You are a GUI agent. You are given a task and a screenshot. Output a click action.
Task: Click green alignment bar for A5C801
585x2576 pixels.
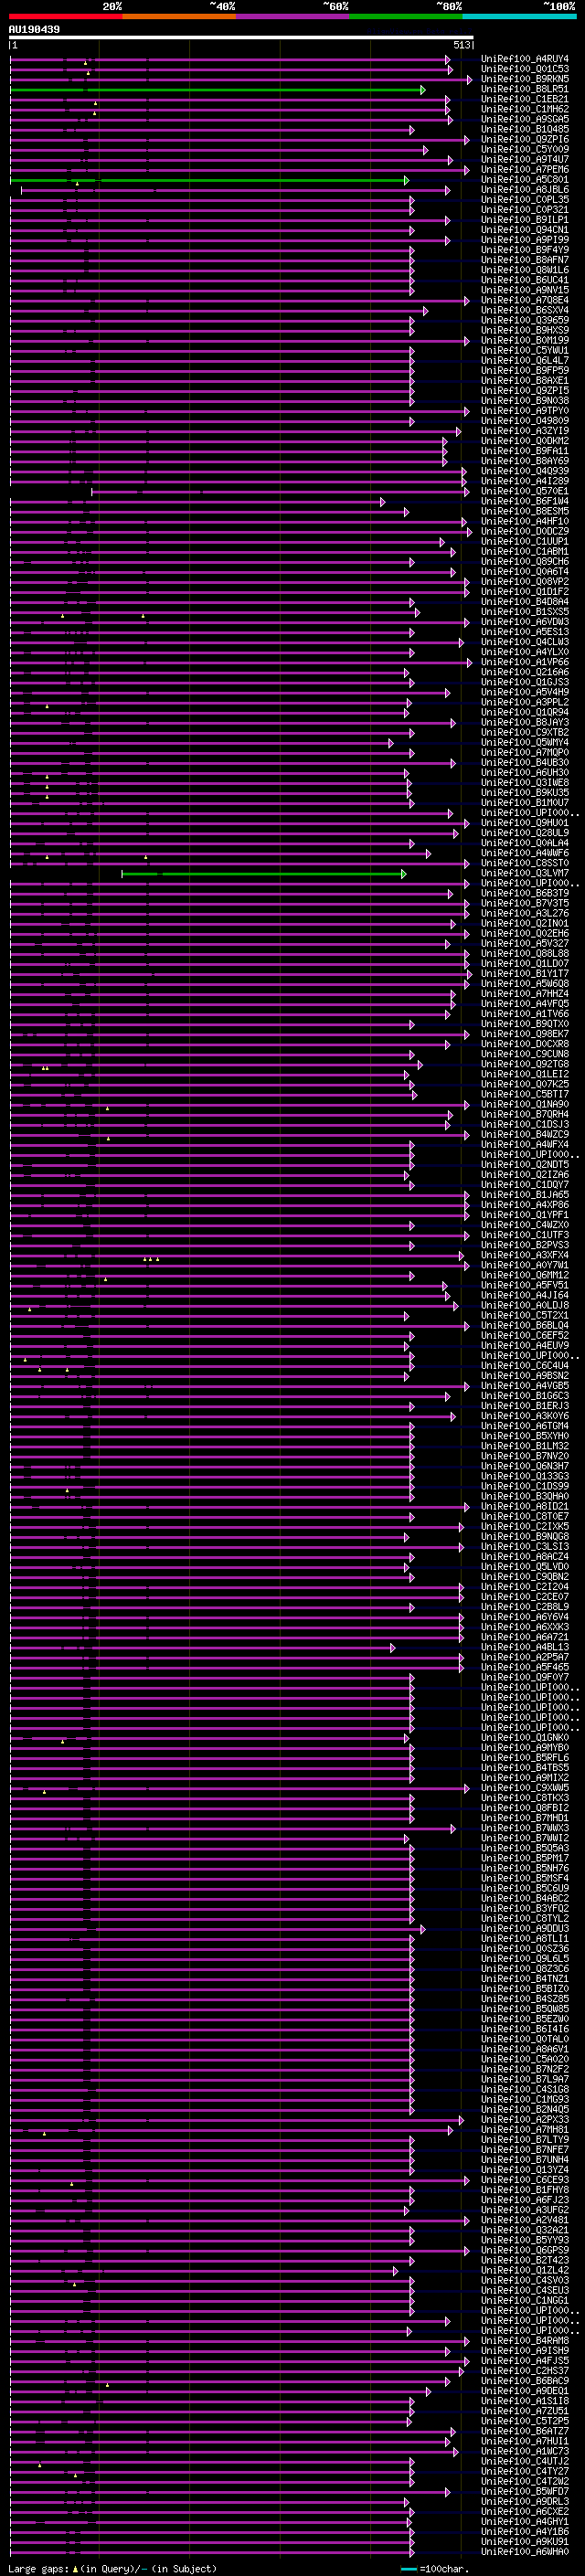tap(209, 181)
